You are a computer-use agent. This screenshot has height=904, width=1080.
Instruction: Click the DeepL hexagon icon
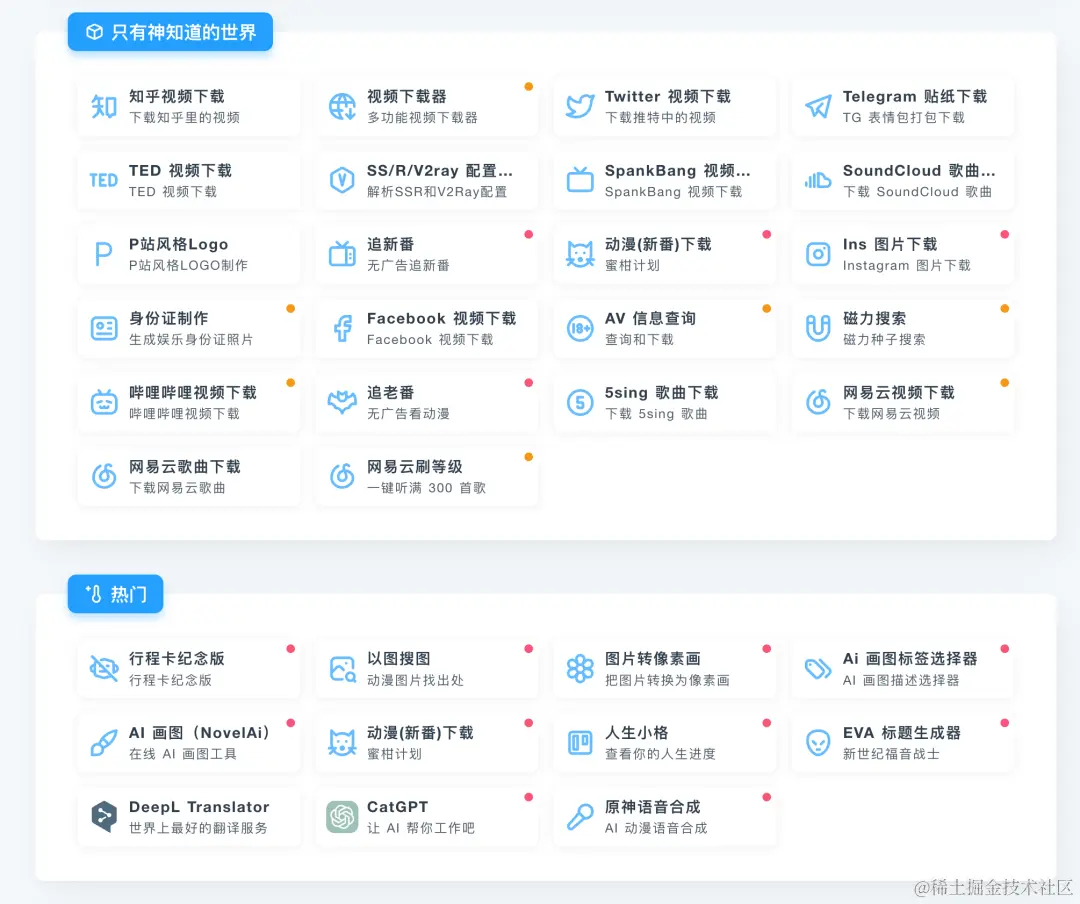(x=104, y=816)
